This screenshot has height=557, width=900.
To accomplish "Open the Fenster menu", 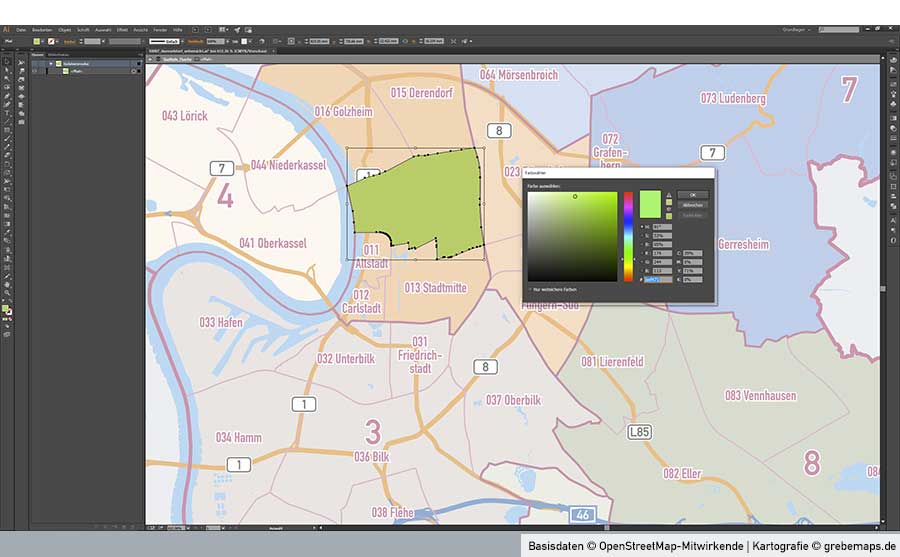I will point(160,30).
